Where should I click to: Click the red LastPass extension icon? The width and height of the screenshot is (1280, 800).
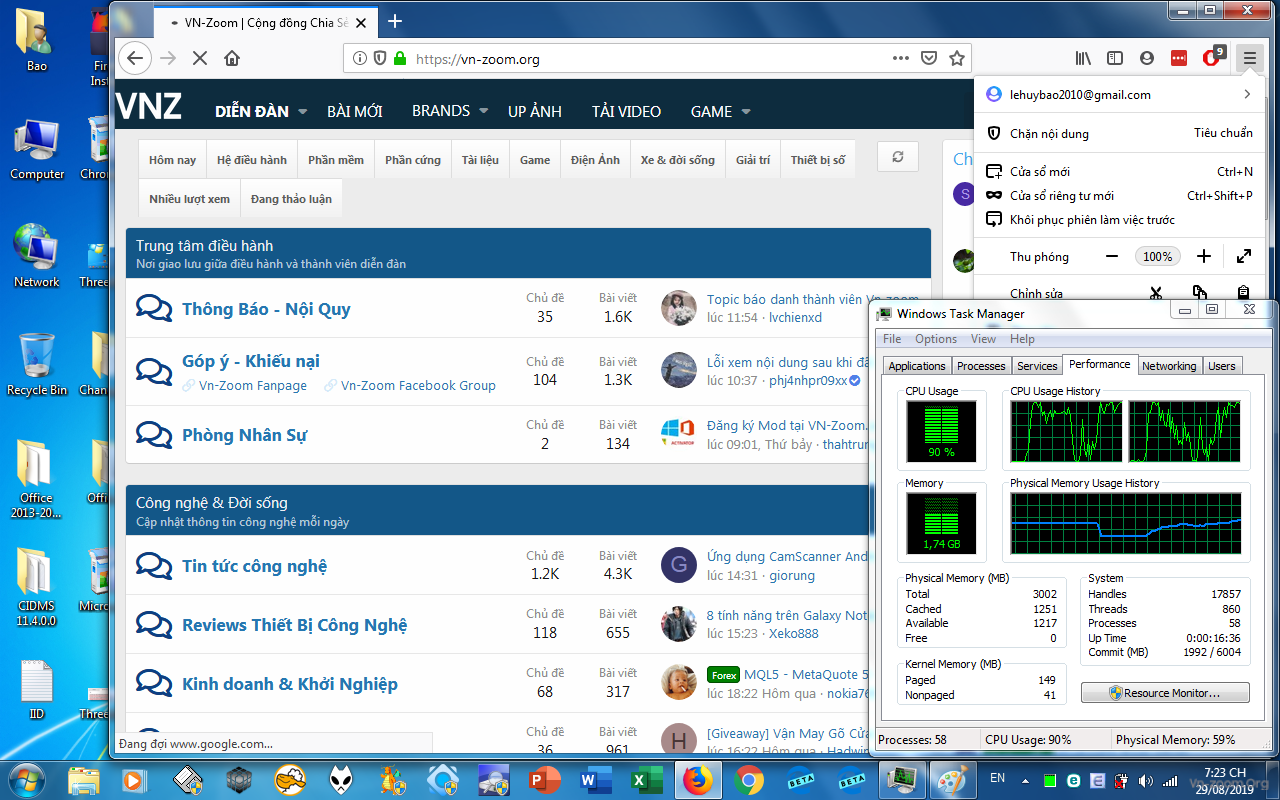[x=1179, y=58]
